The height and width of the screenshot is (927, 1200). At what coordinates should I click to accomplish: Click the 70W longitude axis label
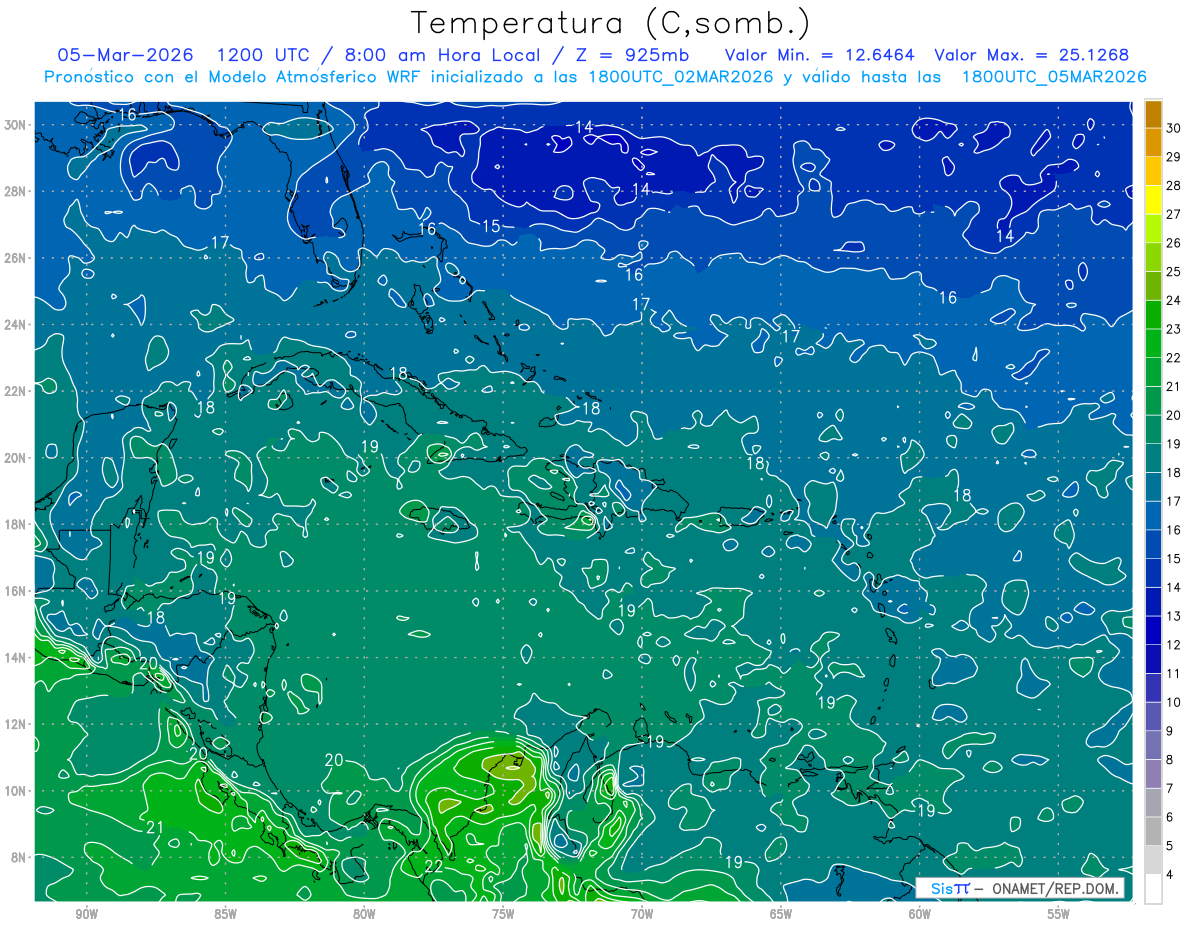642,914
